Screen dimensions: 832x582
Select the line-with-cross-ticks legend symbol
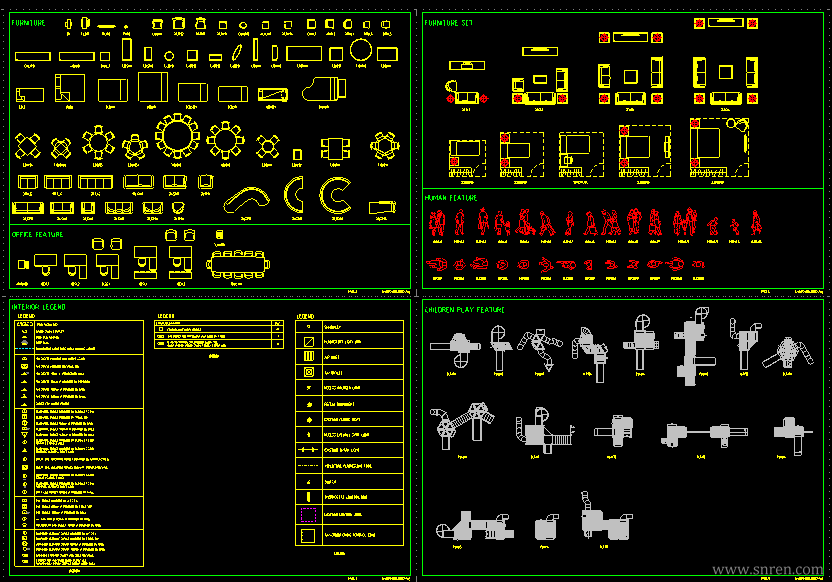click(x=308, y=450)
